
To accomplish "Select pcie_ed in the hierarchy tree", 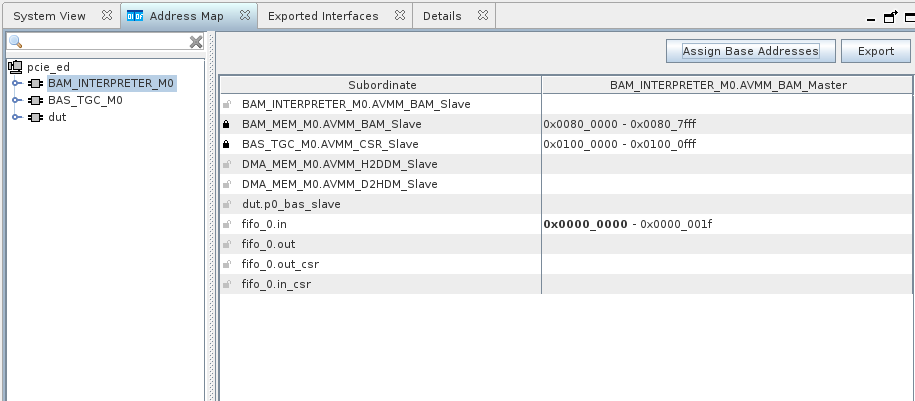I will [48, 67].
